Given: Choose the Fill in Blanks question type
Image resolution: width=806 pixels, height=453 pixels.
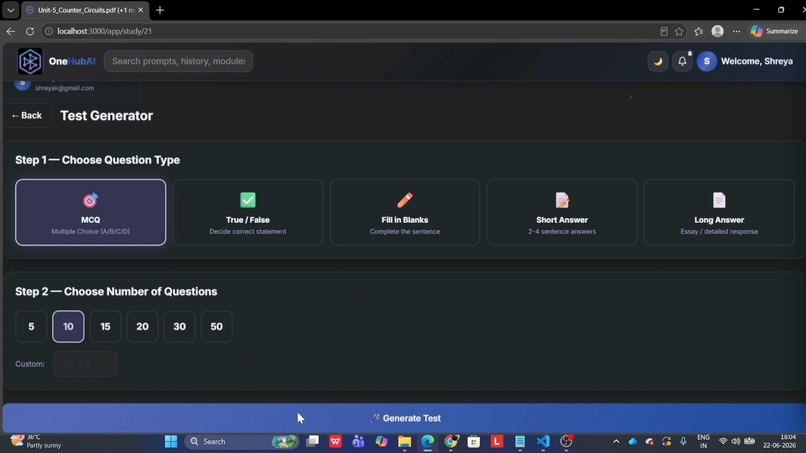Looking at the screenshot, I should coord(405,212).
